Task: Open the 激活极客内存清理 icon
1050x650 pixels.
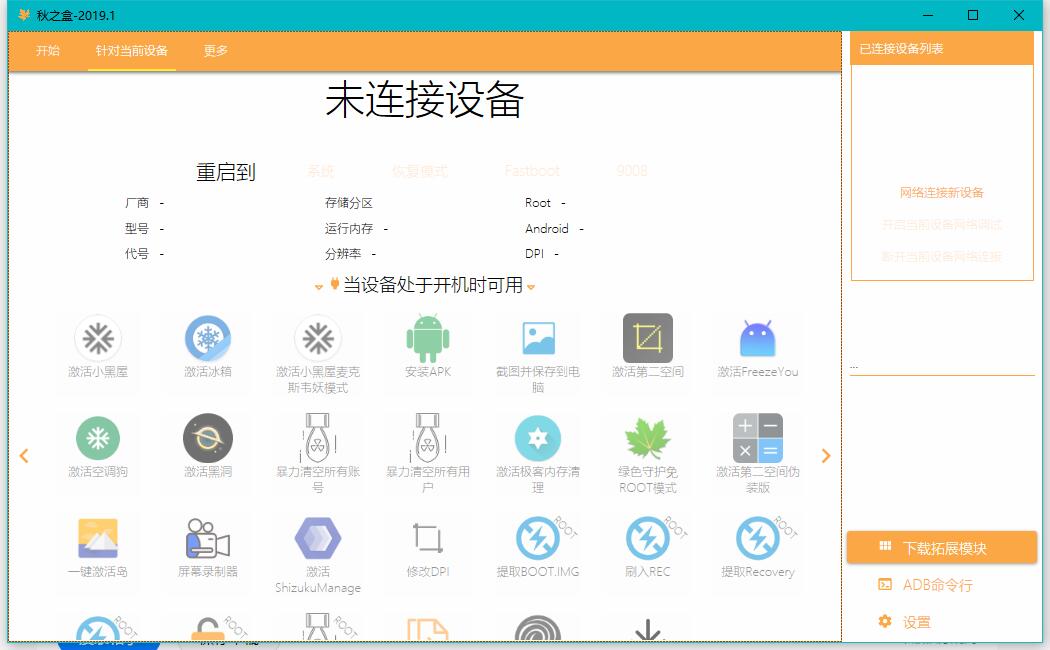Action: coord(538,438)
